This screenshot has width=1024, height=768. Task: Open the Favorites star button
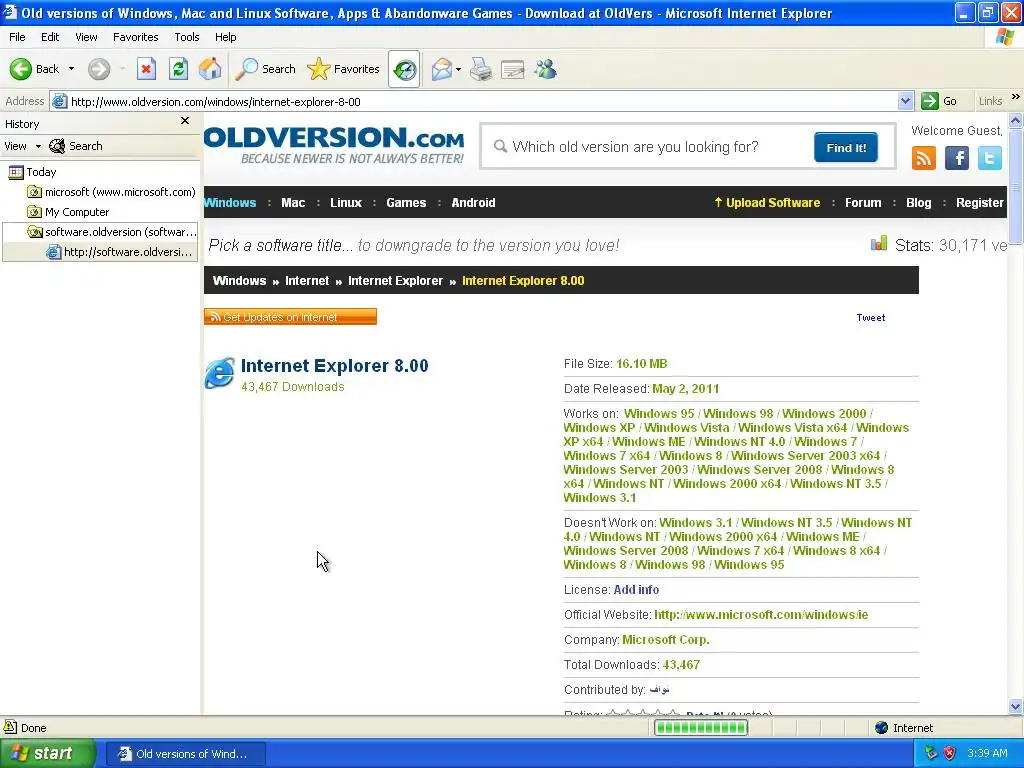pos(344,69)
